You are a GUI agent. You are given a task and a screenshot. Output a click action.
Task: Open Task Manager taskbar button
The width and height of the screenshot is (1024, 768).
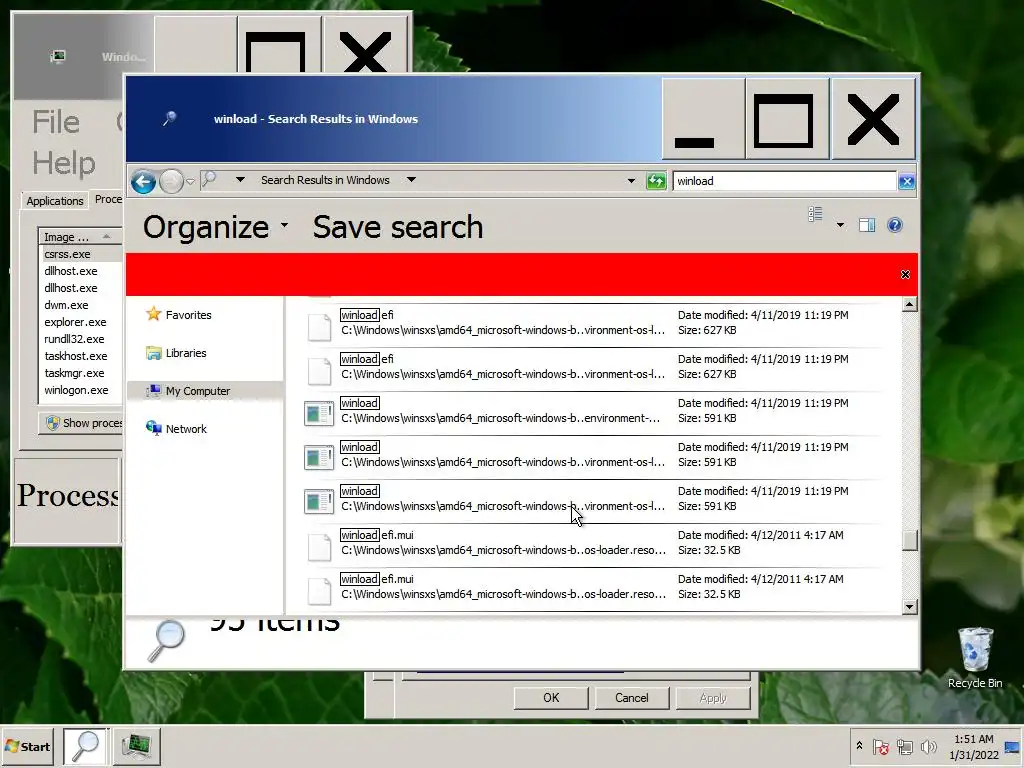click(136, 746)
